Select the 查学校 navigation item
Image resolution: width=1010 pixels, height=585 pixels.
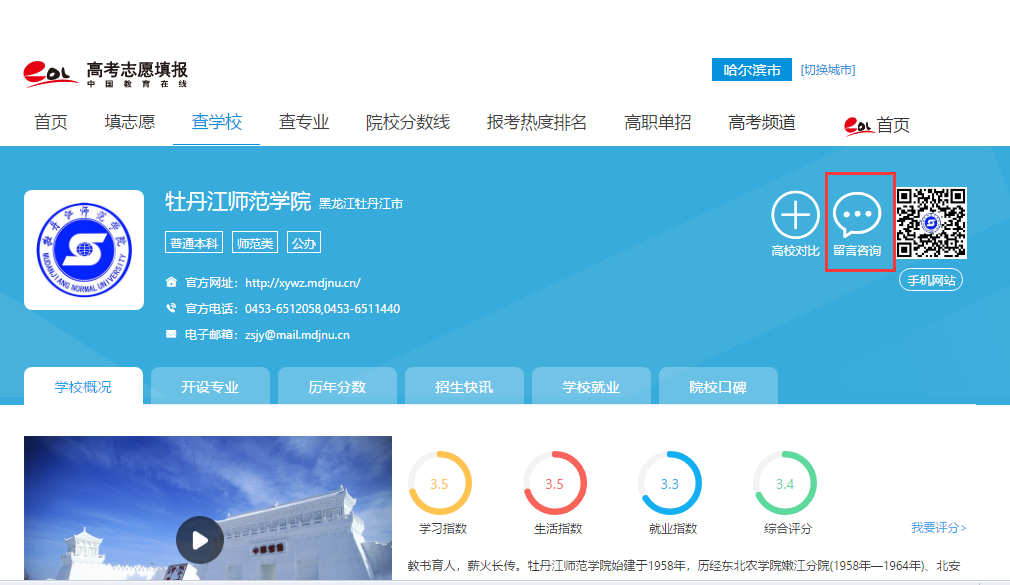point(216,122)
